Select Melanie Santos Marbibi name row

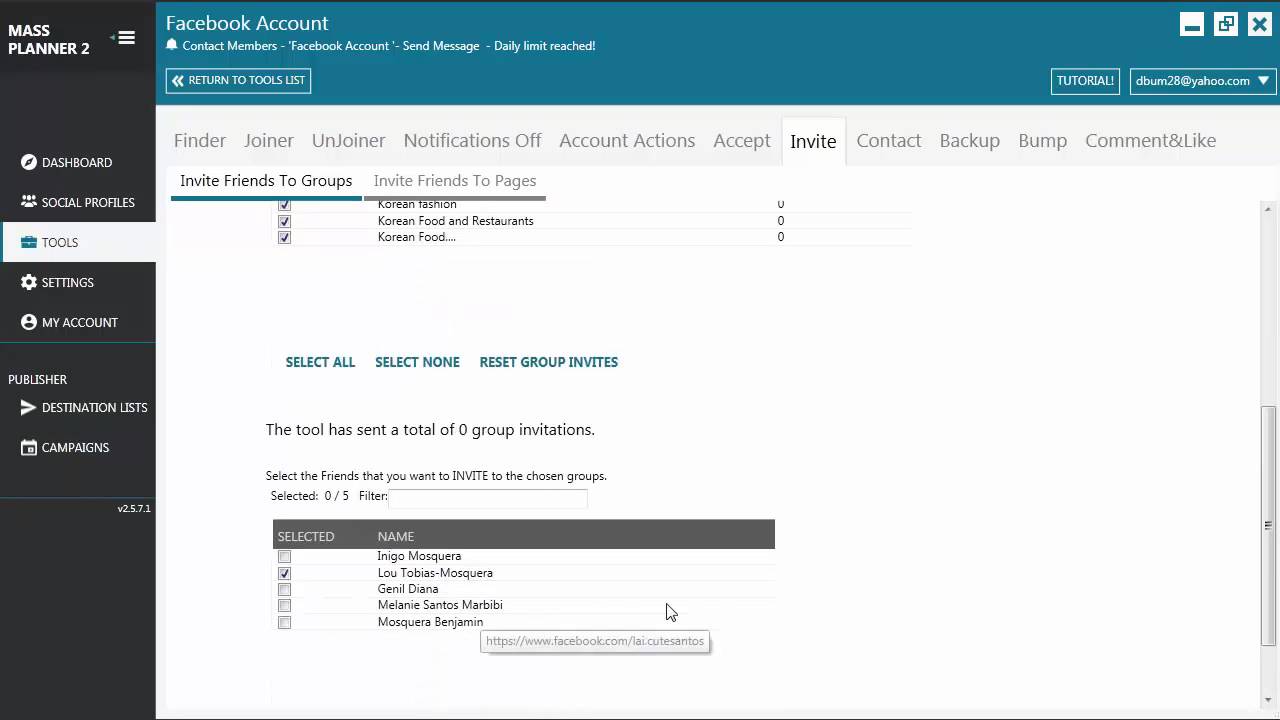coord(440,605)
